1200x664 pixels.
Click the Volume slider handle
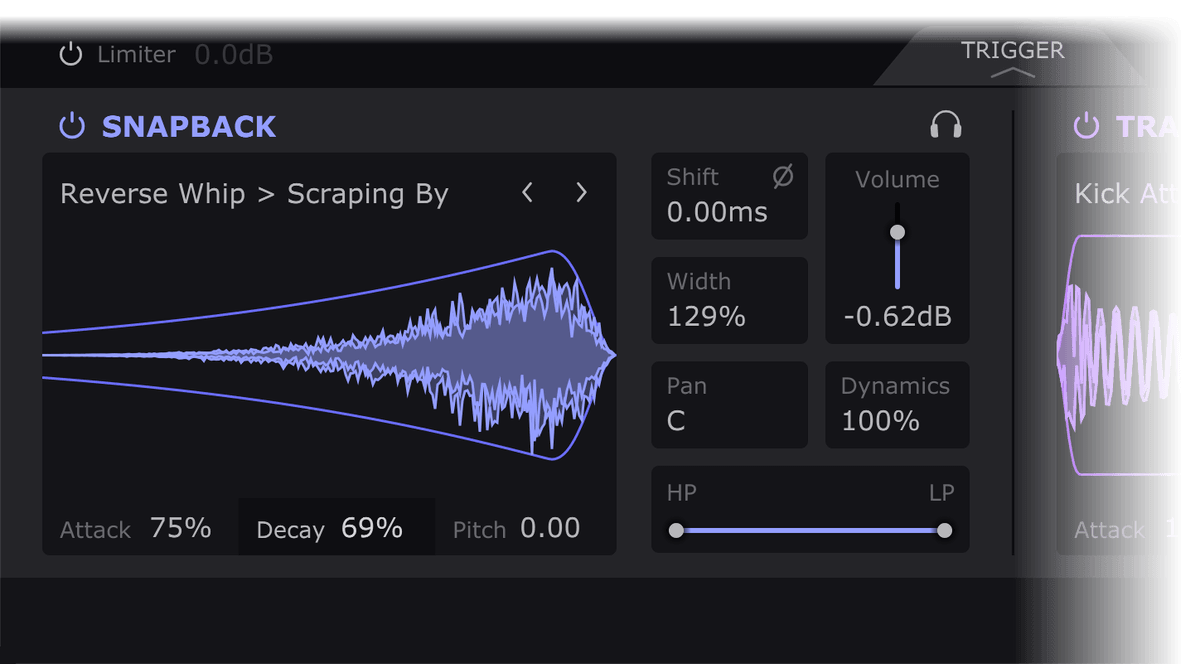pos(897,232)
